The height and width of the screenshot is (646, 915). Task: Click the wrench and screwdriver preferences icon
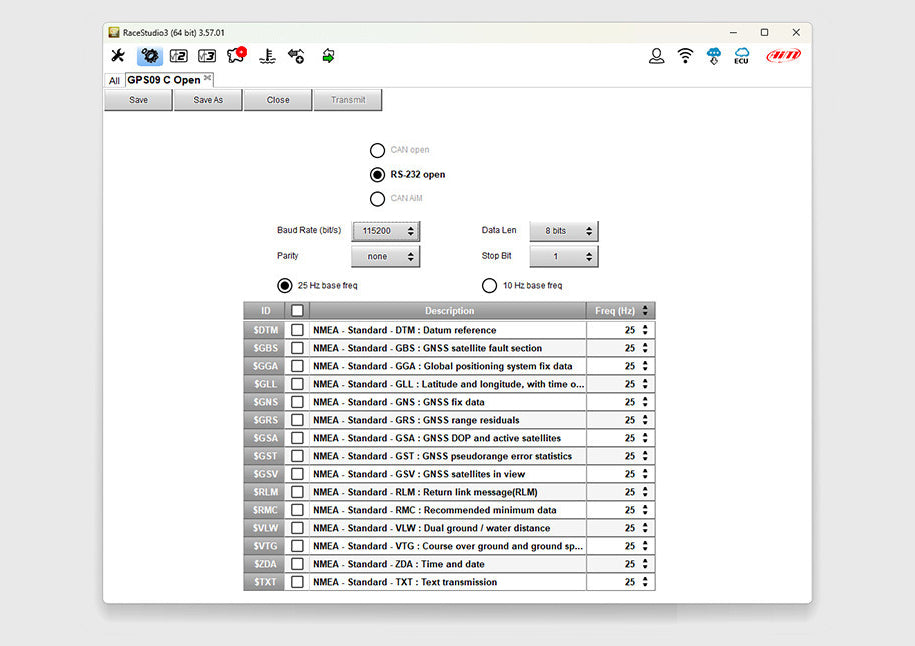pos(118,56)
